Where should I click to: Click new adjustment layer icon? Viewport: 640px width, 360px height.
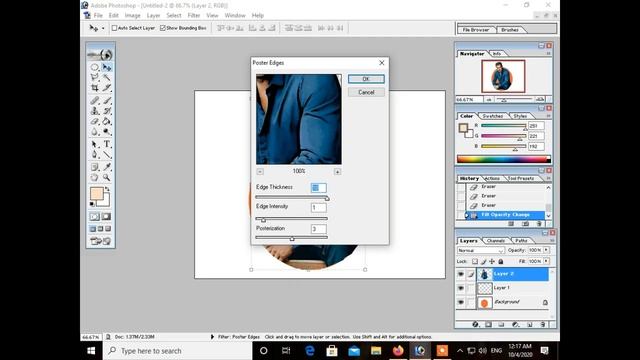pyautogui.click(x=516, y=324)
